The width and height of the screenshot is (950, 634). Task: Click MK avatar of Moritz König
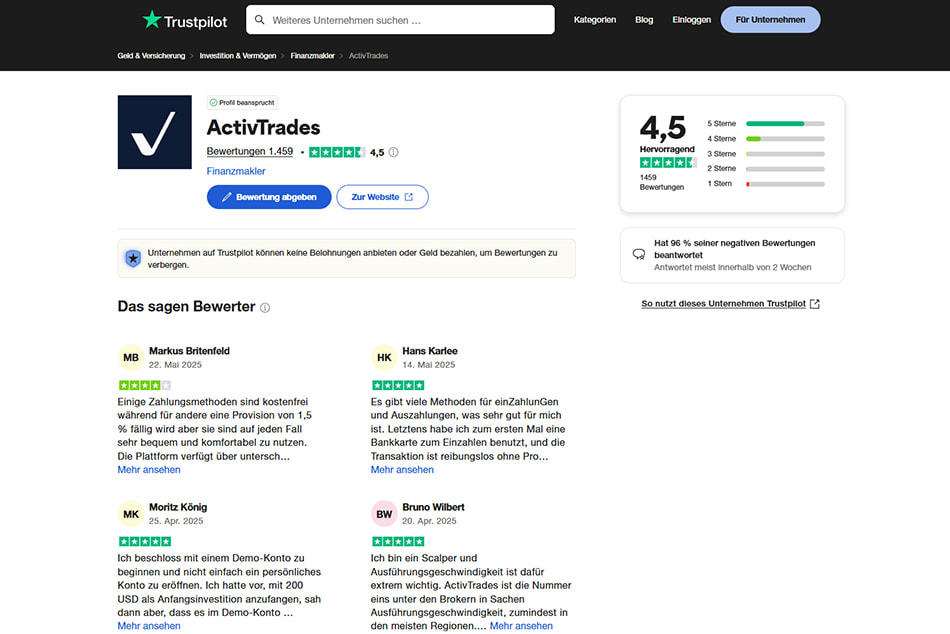pyautogui.click(x=131, y=514)
